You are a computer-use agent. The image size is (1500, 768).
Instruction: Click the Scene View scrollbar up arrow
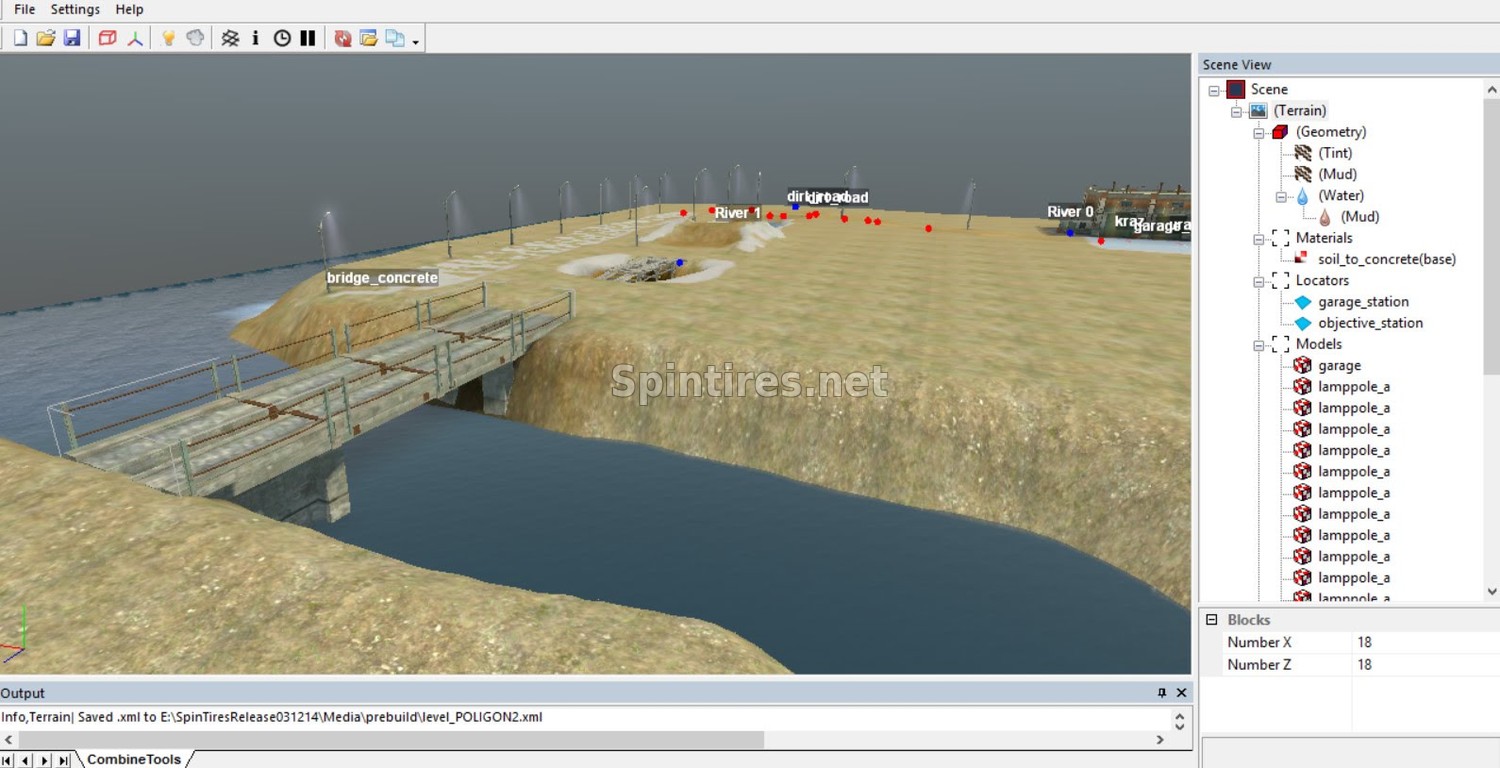pos(1492,88)
